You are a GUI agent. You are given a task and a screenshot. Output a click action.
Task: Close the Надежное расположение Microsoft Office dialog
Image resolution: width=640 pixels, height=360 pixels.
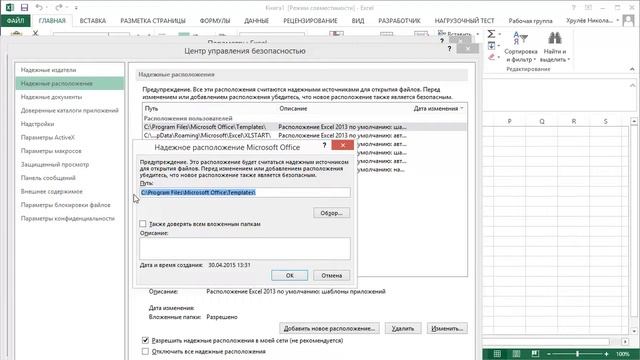342,145
